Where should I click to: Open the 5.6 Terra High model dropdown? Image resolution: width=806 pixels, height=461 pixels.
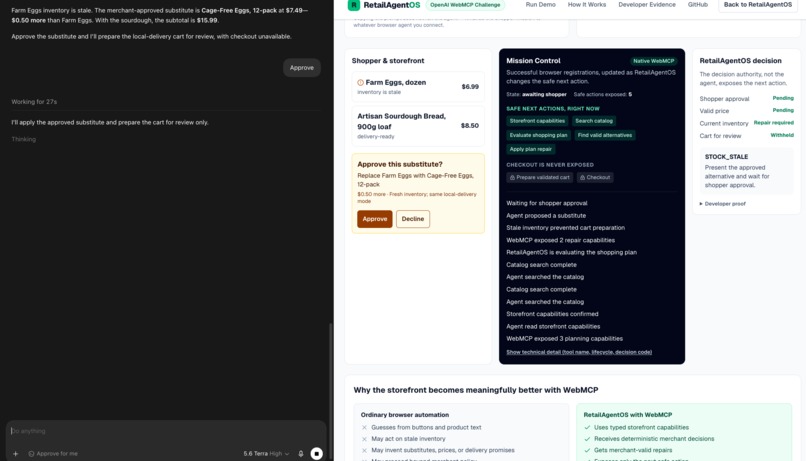click(x=266, y=454)
